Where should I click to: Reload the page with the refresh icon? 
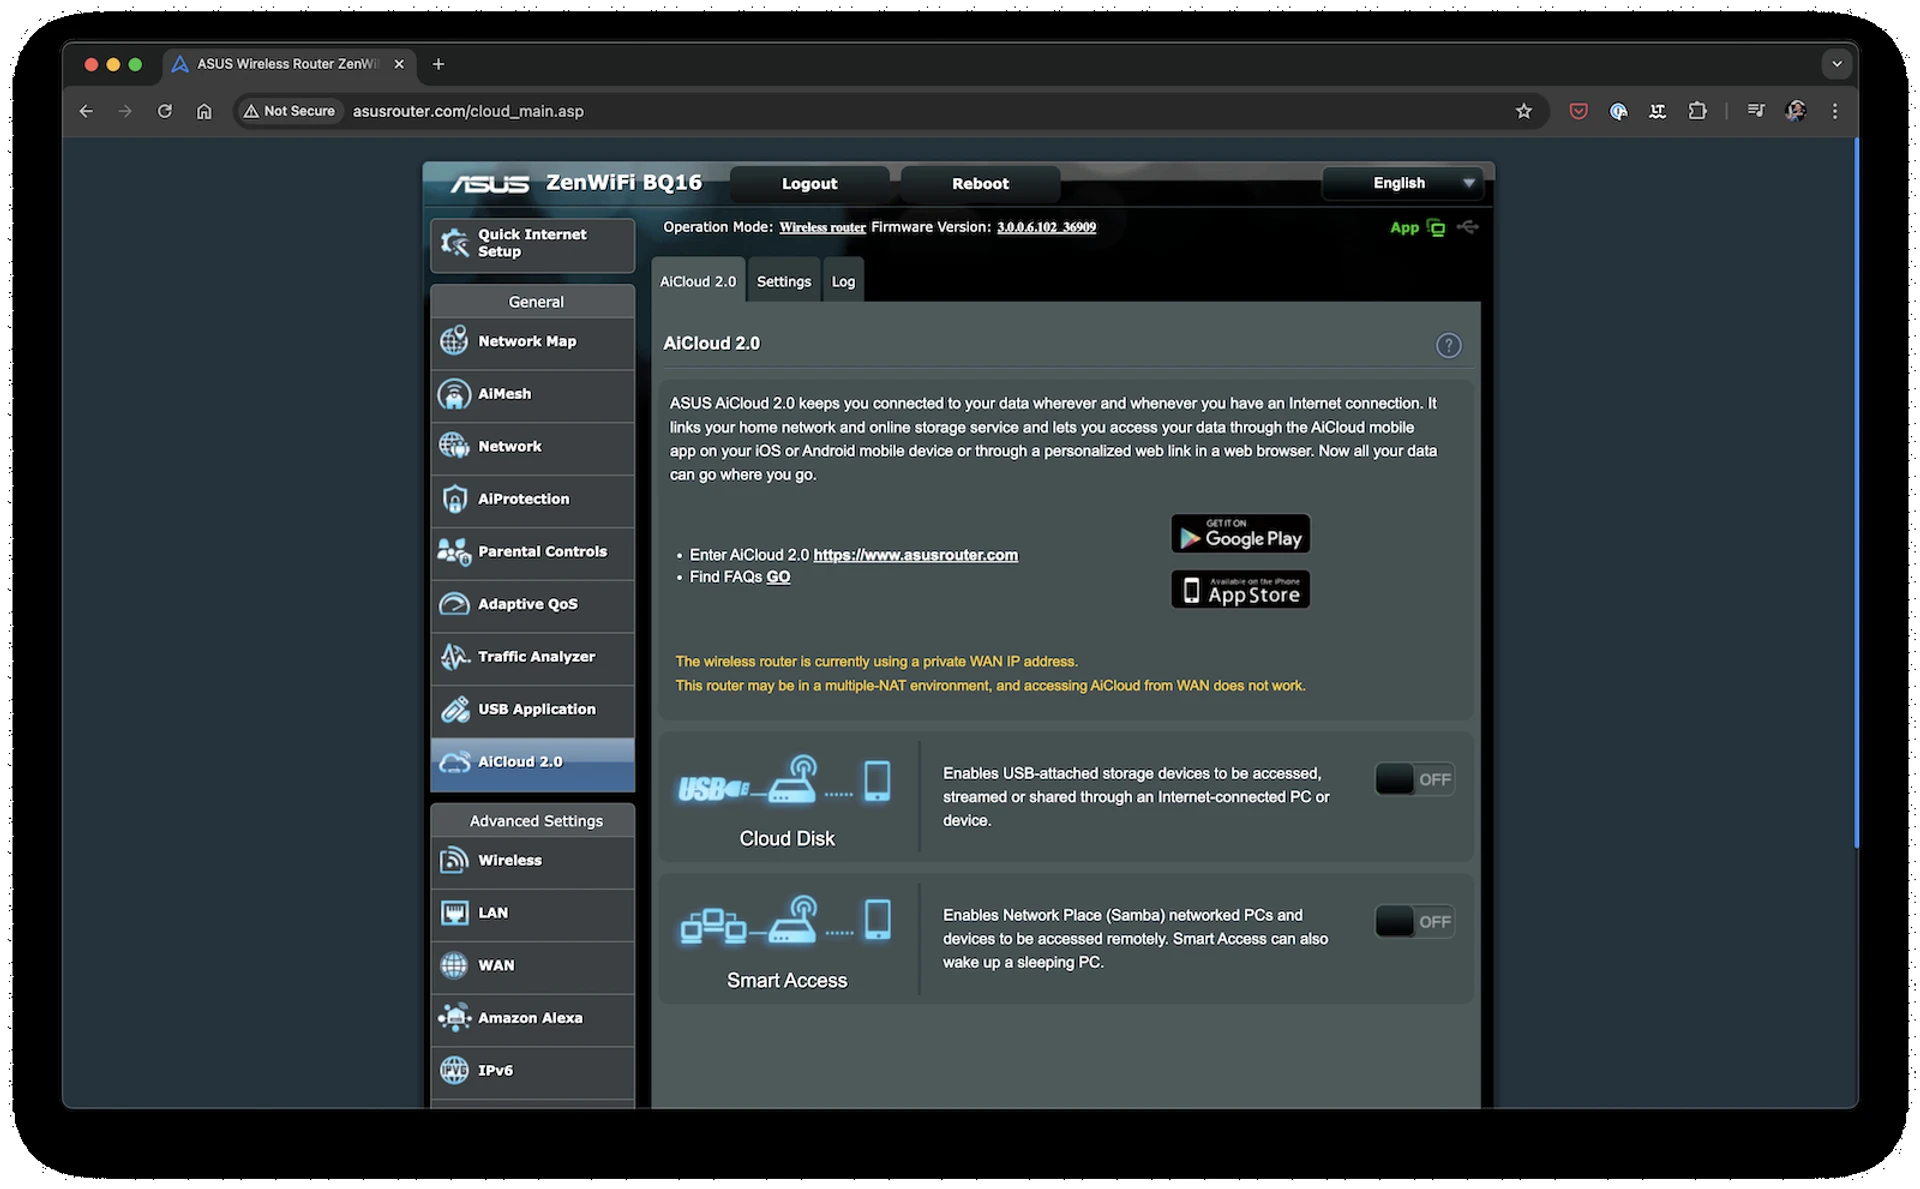[165, 111]
